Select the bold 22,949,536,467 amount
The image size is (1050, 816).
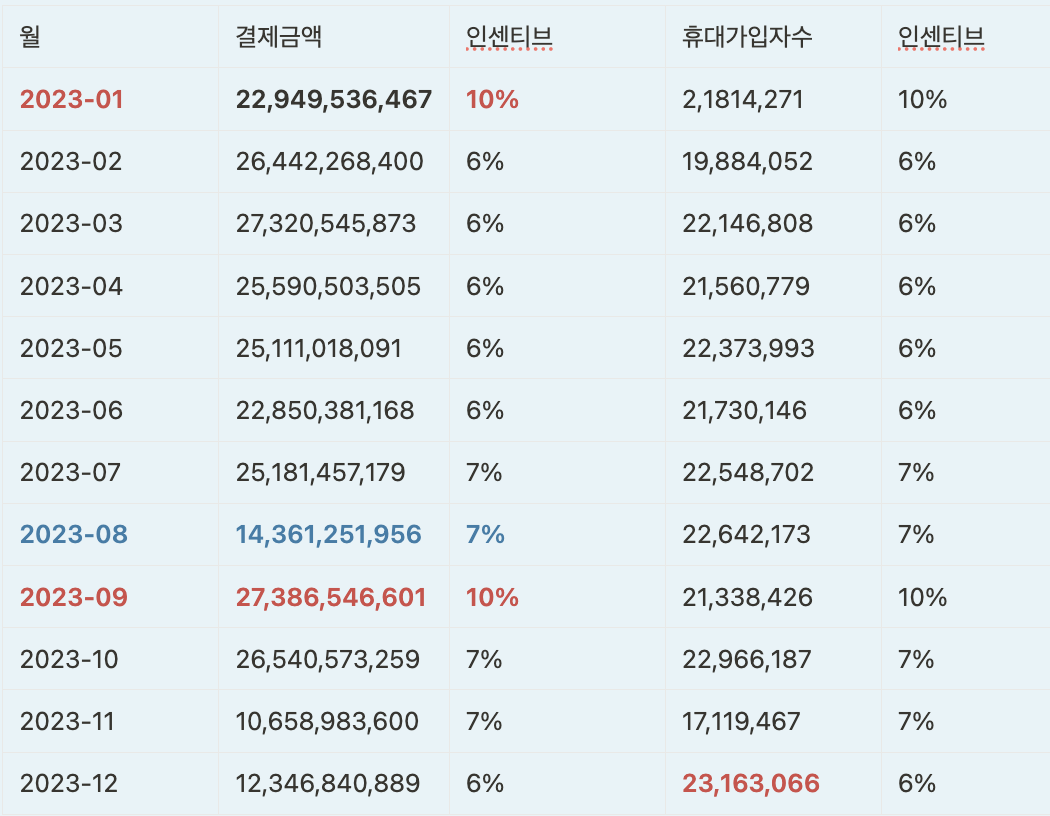point(333,99)
